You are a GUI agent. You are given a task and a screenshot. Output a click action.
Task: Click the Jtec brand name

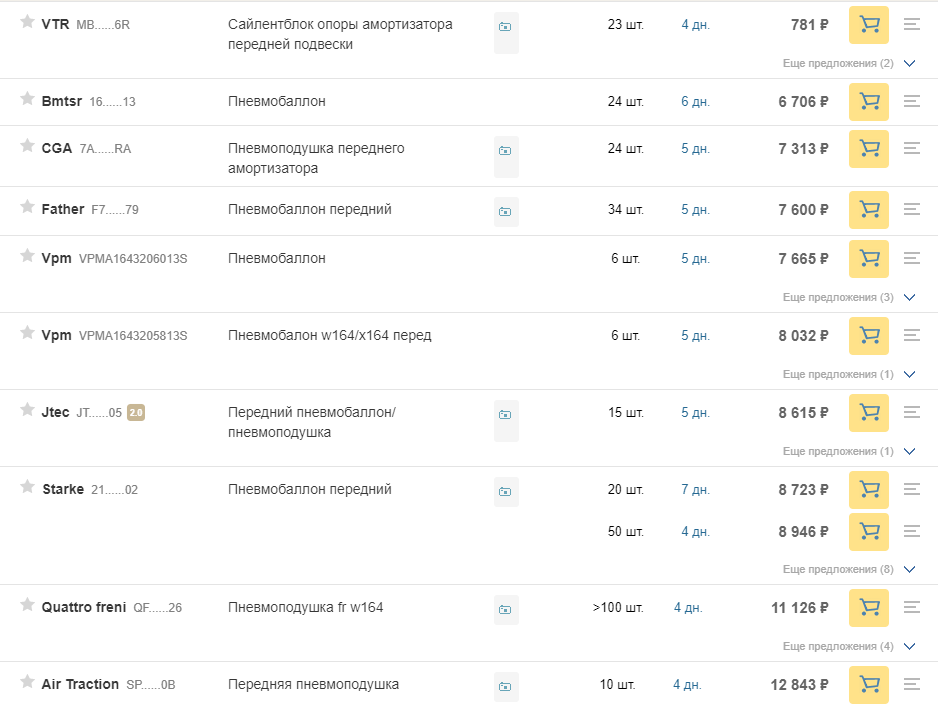pos(55,413)
